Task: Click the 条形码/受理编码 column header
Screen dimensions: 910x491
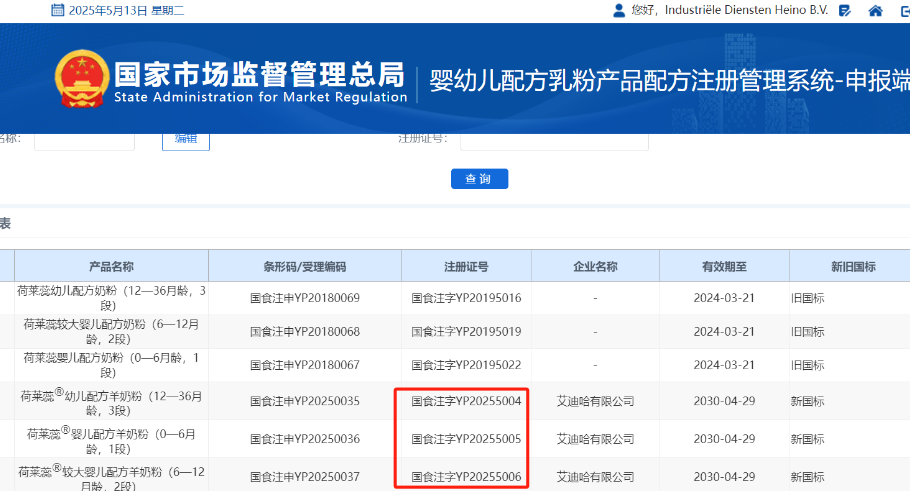Action: click(x=304, y=267)
